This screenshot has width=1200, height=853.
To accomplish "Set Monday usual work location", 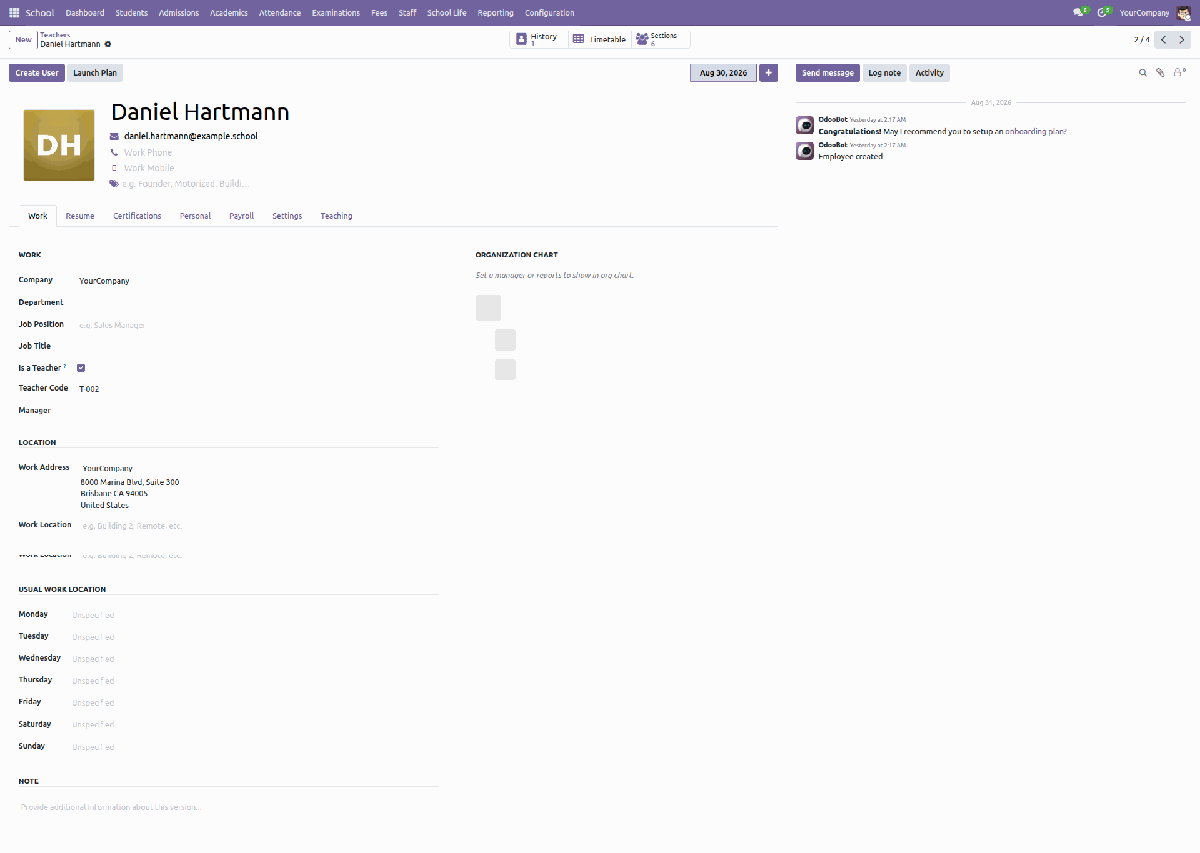I will (255, 615).
